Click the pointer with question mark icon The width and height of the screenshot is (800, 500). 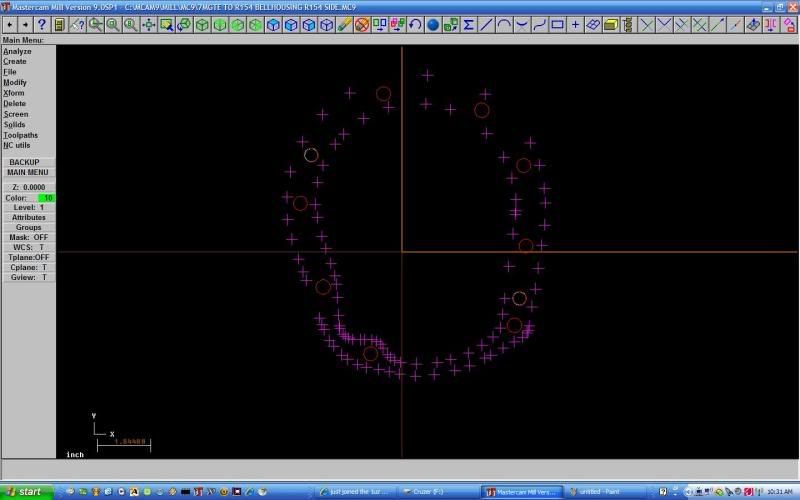78,24
